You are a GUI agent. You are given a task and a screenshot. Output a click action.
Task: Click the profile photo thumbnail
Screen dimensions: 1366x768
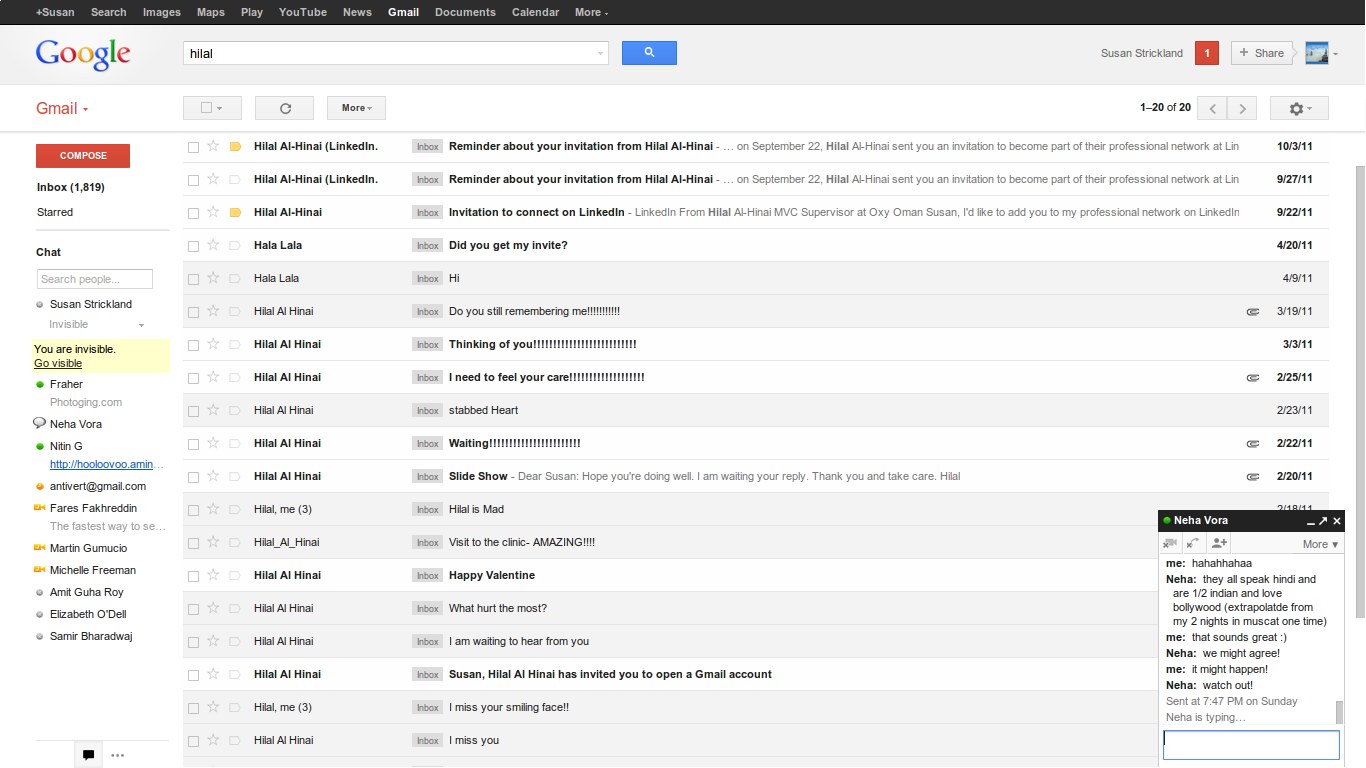pos(1317,53)
